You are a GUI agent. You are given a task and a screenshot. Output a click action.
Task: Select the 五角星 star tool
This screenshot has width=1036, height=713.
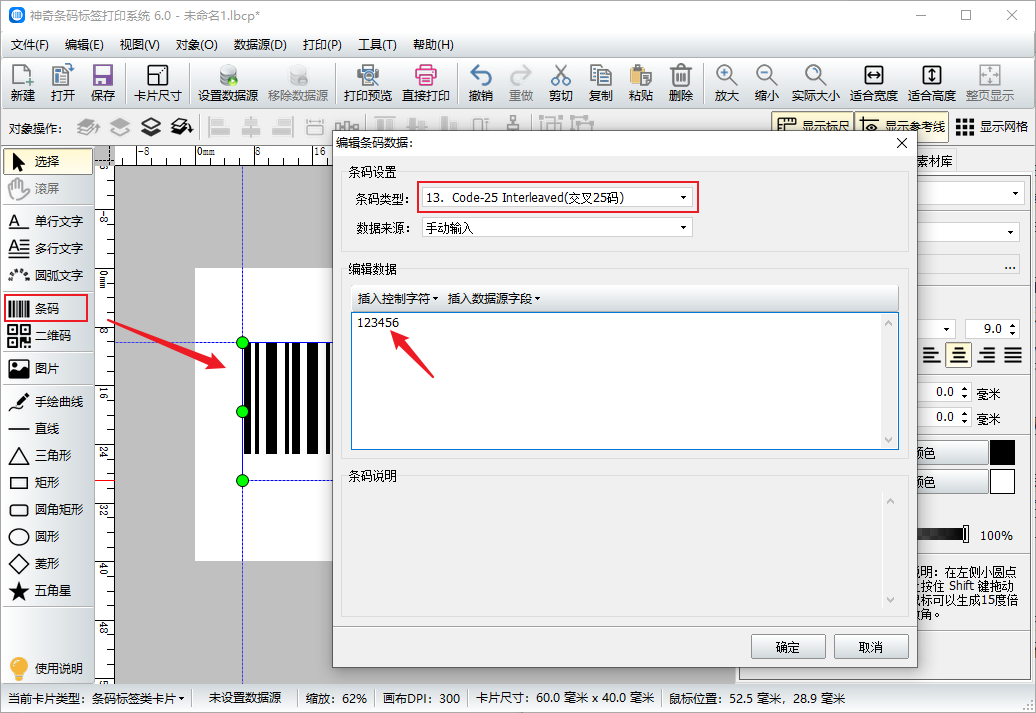tap(48, 591)
